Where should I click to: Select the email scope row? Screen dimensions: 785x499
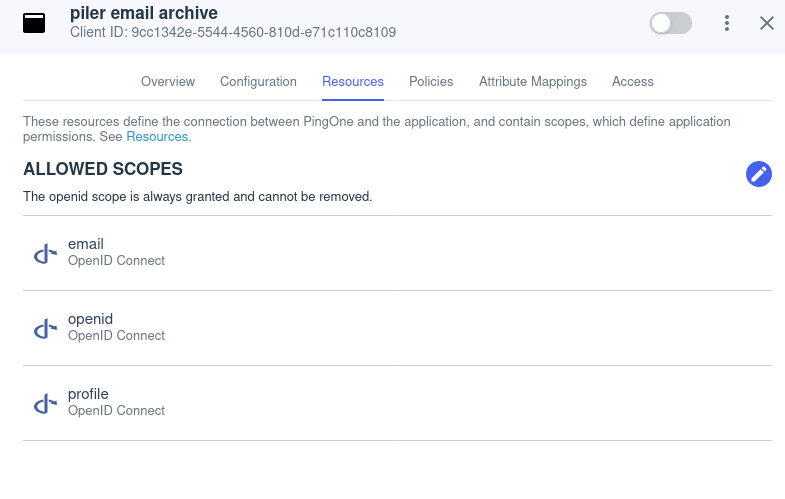click(396, 253)
